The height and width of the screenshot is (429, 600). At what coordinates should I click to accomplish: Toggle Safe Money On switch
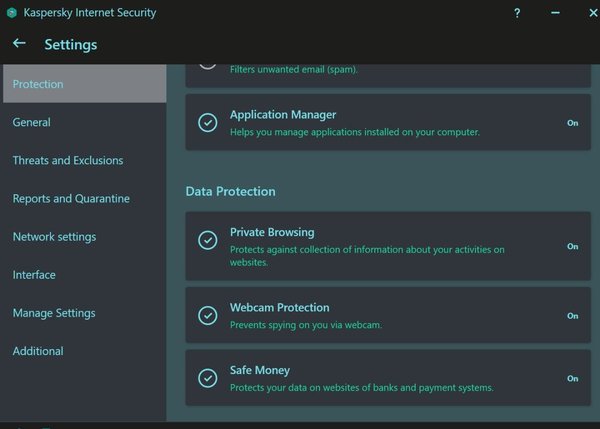(572, 379)
